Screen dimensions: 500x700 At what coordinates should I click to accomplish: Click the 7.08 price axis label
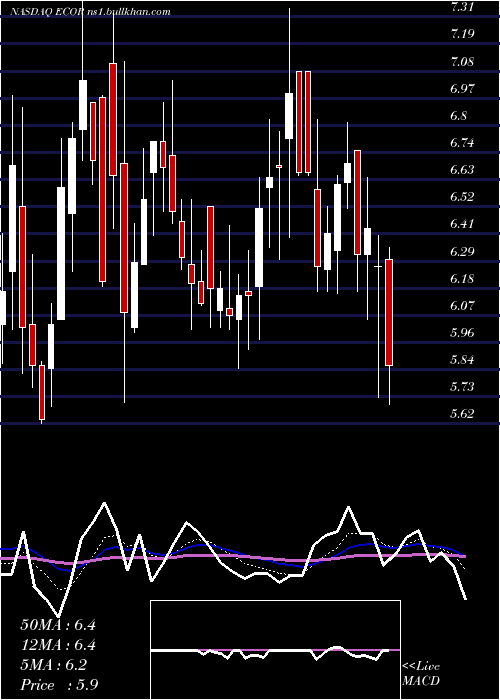point(462,62)
